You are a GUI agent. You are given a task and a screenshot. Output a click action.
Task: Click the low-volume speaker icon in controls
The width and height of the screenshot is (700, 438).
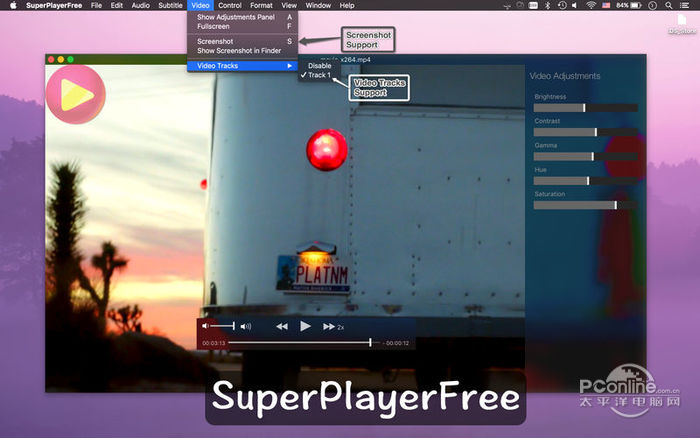205,326
